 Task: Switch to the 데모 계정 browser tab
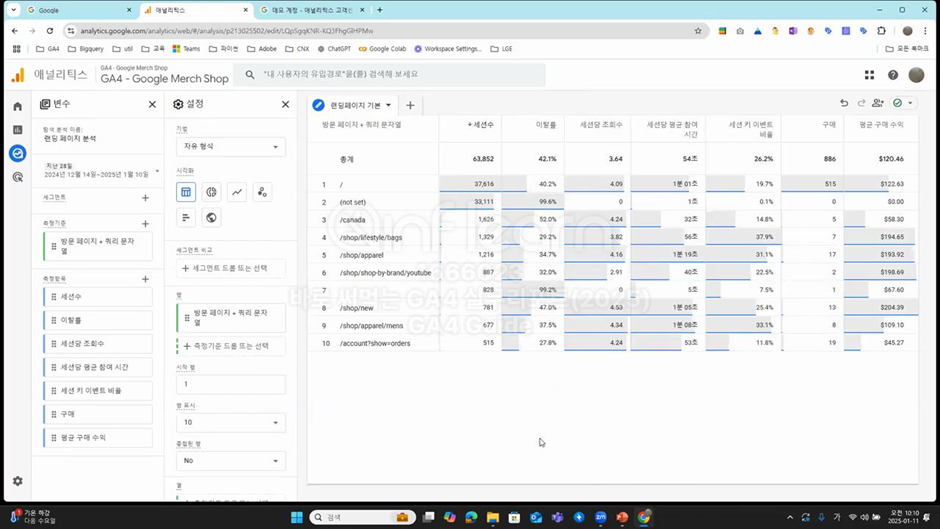tap(312, 10)
